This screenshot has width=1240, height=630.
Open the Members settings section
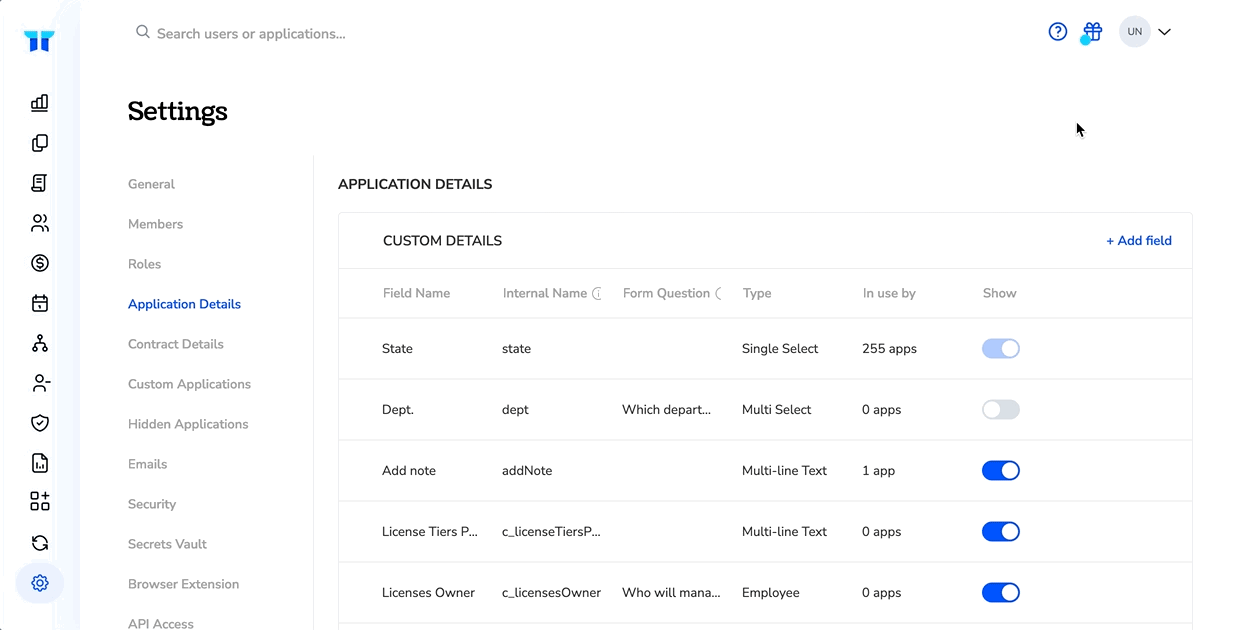[155, 224]
